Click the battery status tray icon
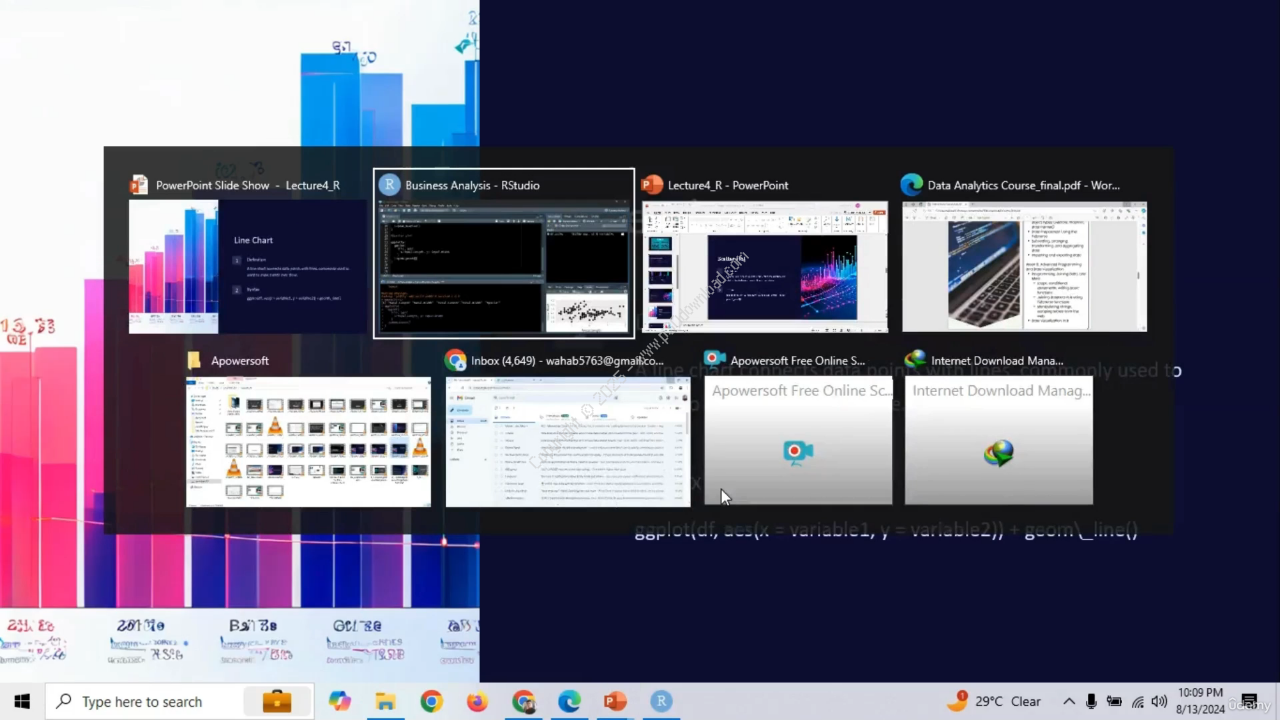Image resolution: width=1280 pixels, height=720 pixels. point(1114,702)
